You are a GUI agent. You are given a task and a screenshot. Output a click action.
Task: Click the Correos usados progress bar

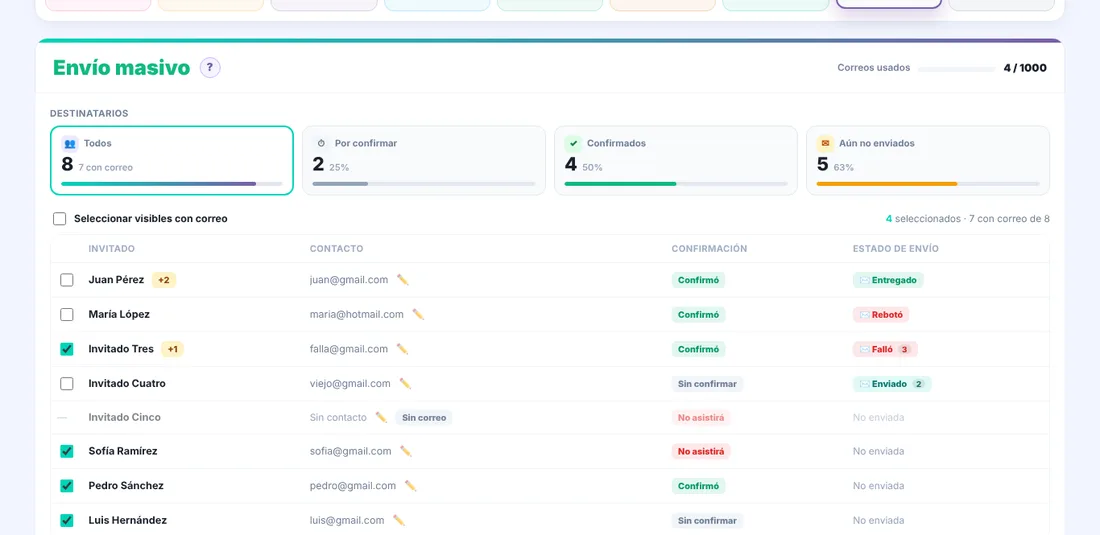point(956,69)
